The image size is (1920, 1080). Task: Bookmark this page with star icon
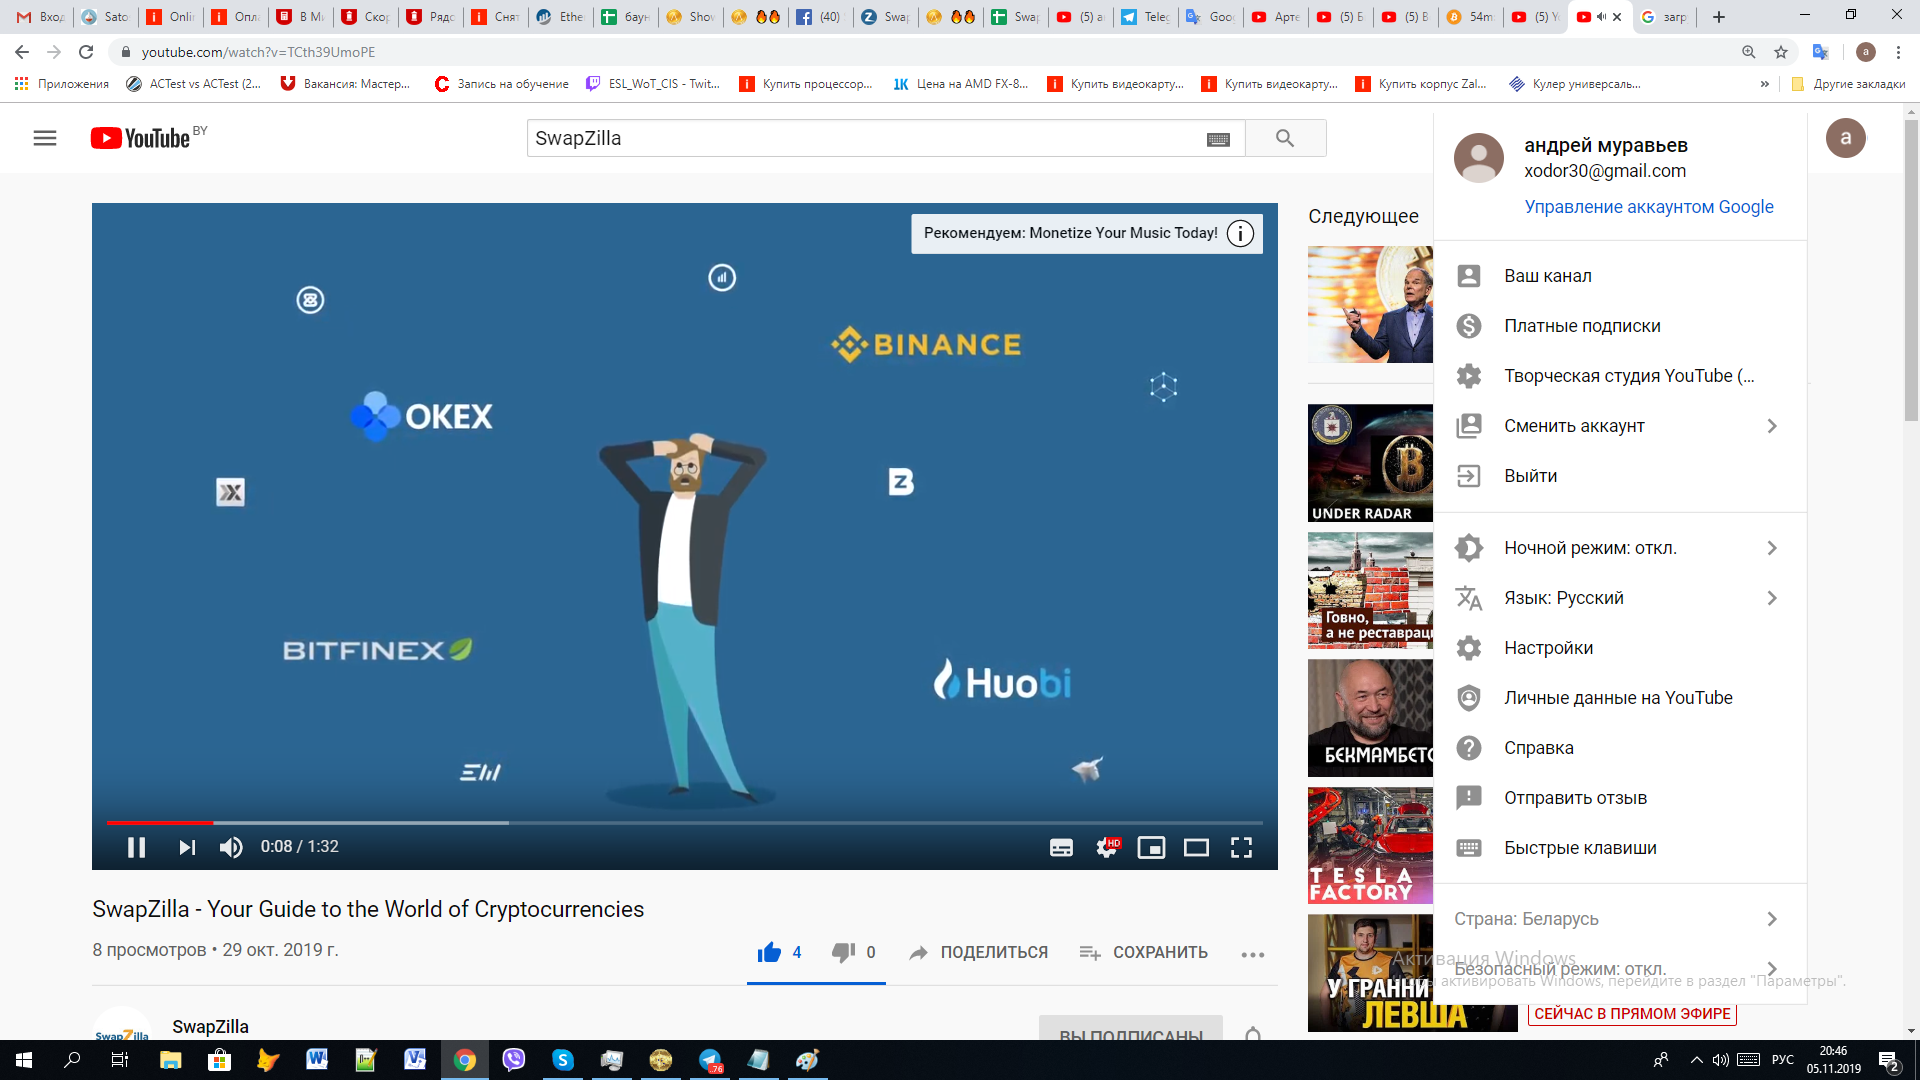[x=1781, y=52]
